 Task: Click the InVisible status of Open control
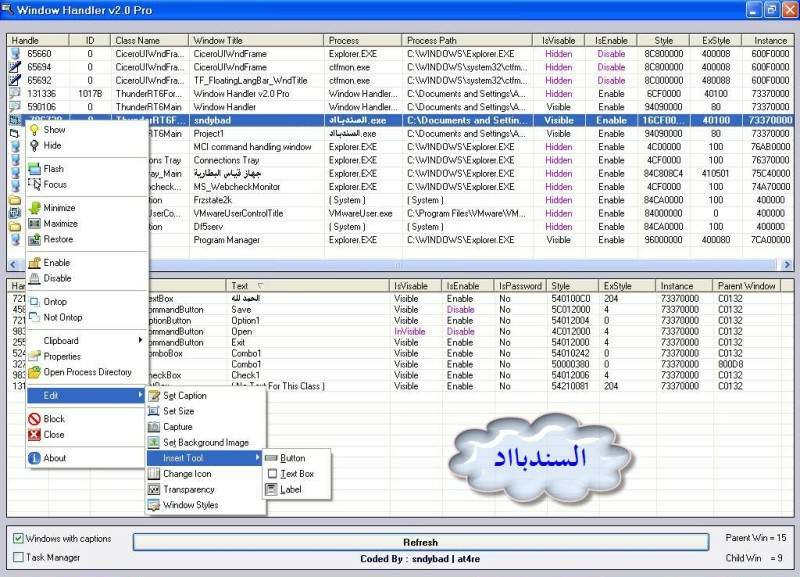tap(409, 332)
